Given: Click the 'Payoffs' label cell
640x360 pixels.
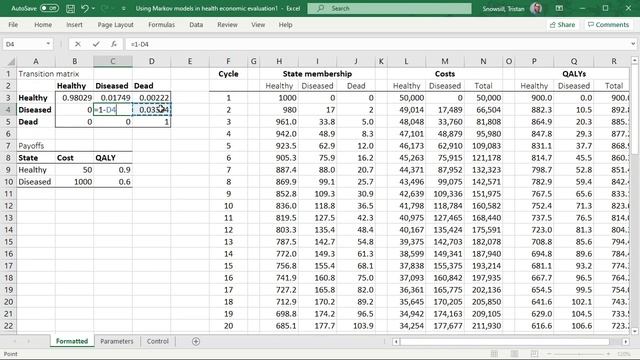Looking at the screenshot, I should coord(36,146).
